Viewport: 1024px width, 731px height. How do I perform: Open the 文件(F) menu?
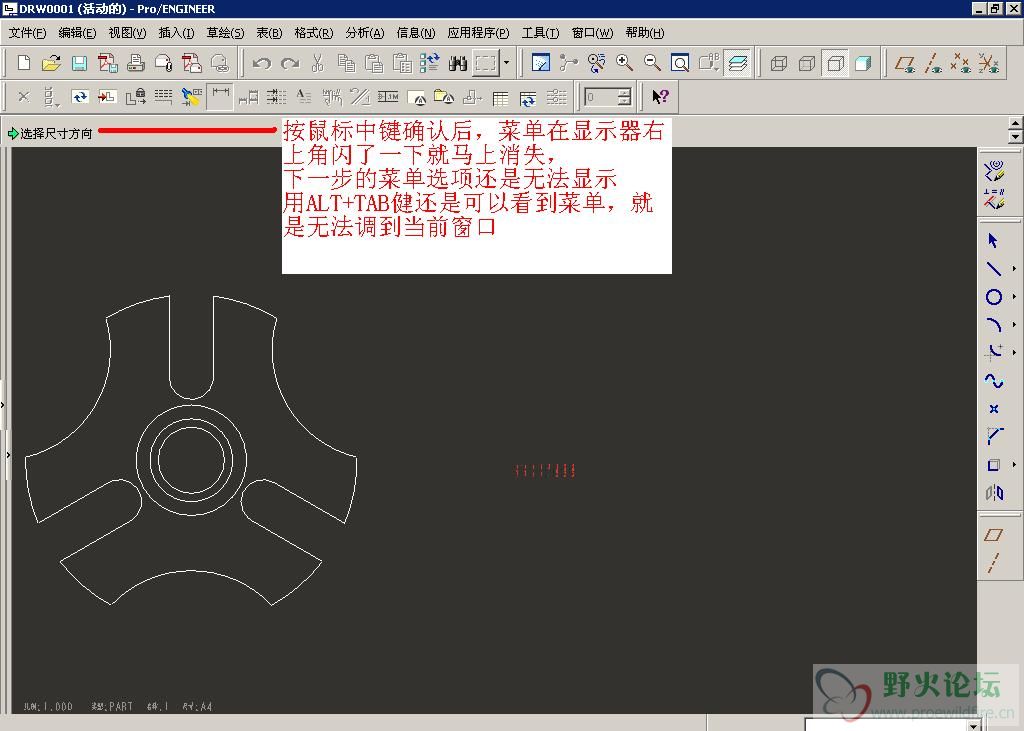pyautogui.click(x=27, y=33)
